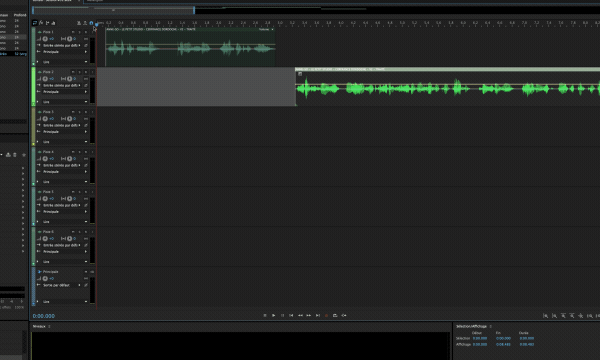Click the Piste 1 stereo pan knob

(x=69, y=39)
